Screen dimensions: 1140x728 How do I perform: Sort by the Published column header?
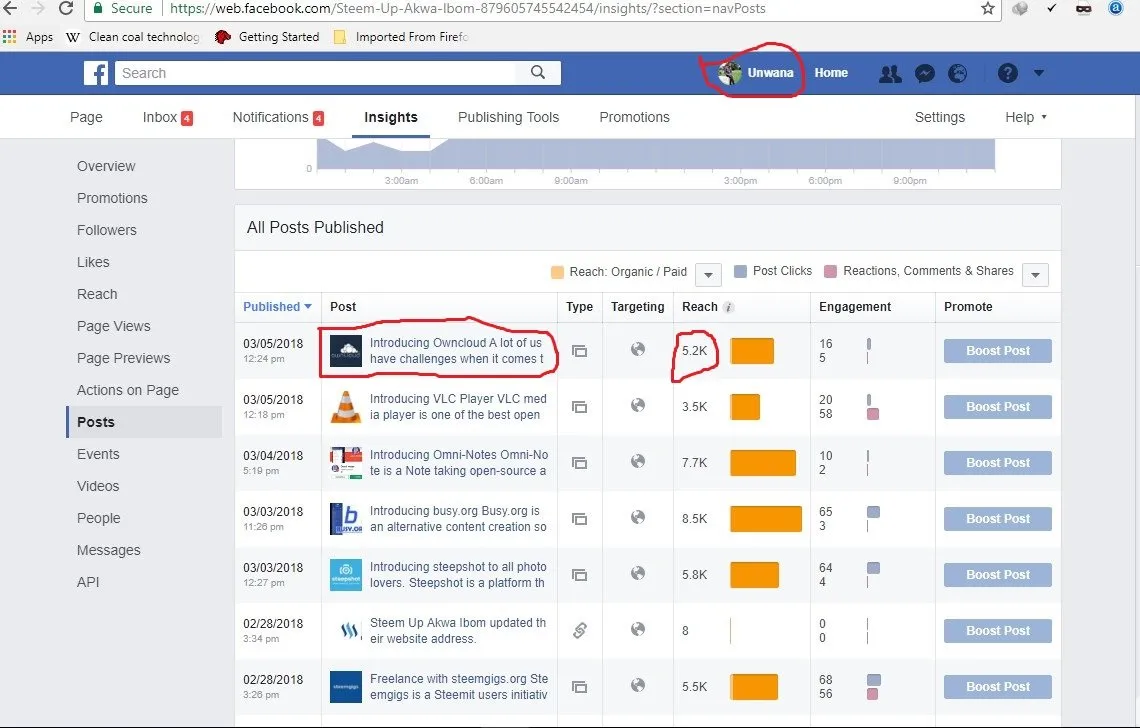(x=277, y=306)
